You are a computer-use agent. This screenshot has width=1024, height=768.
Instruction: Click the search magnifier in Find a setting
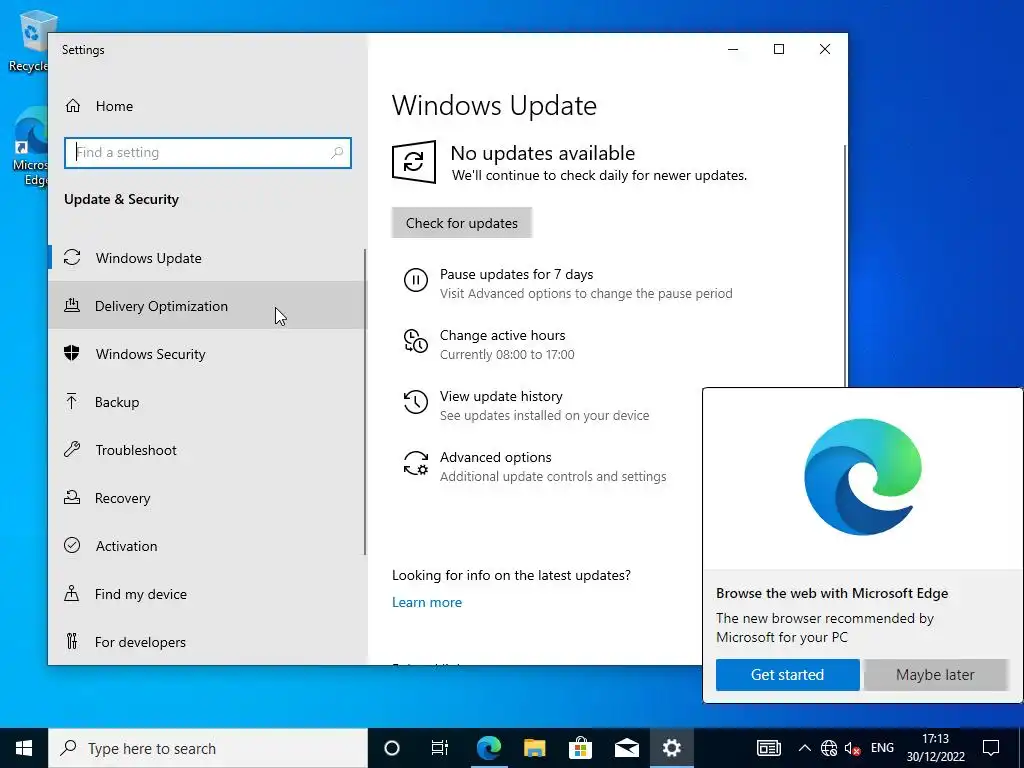coord(337,153)
